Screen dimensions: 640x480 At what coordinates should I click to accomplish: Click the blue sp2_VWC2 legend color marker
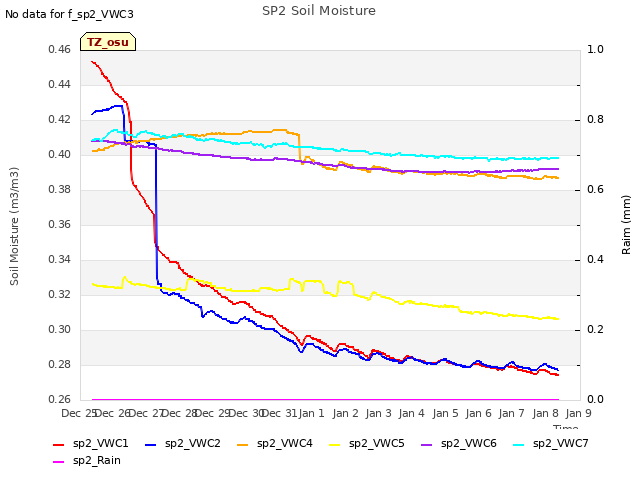click(x=151, y=444)
